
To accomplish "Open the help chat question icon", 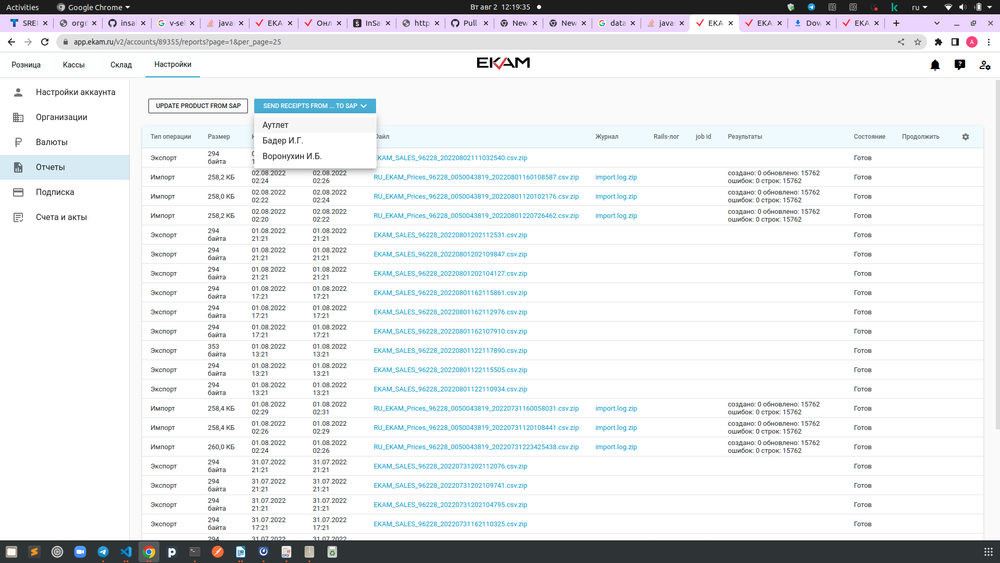I will pyautogui.click(x=960, y=65).
